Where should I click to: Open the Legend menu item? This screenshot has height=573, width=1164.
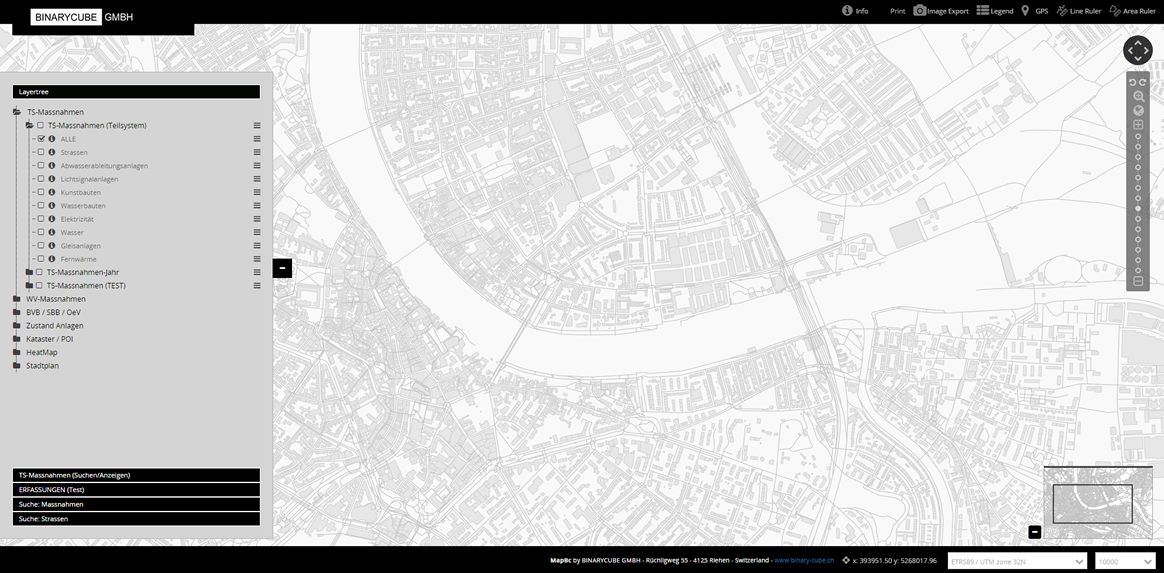tap(995, 11)
